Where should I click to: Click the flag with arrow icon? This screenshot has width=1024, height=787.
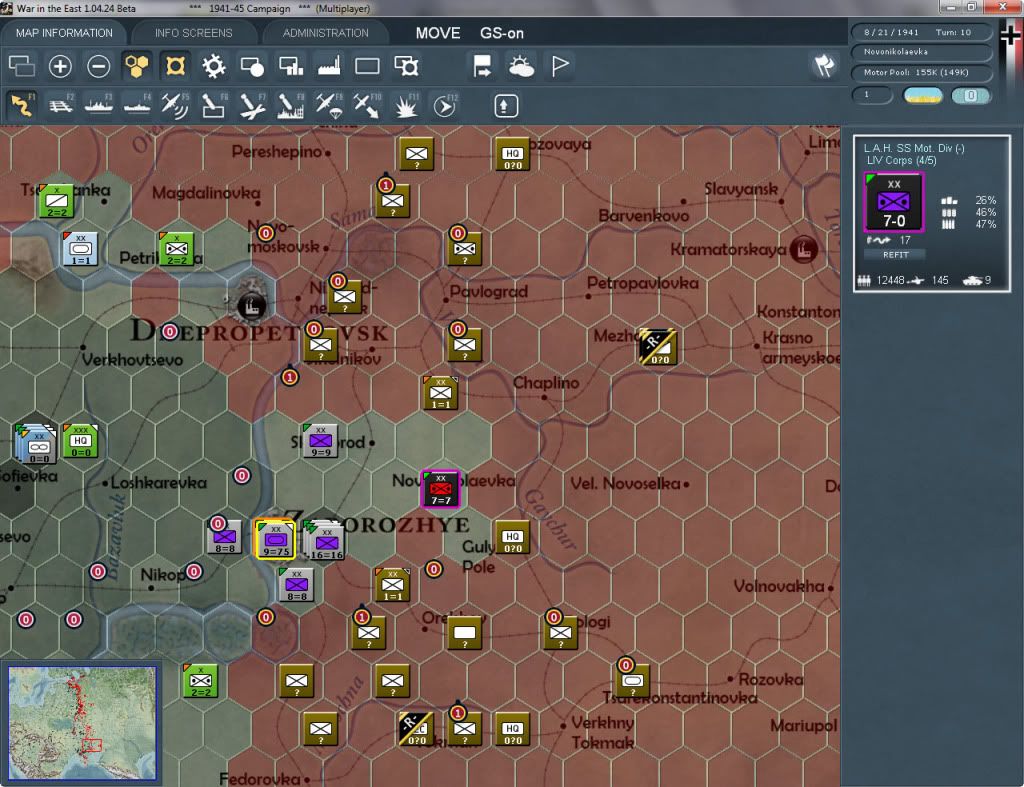click(483, 66)
